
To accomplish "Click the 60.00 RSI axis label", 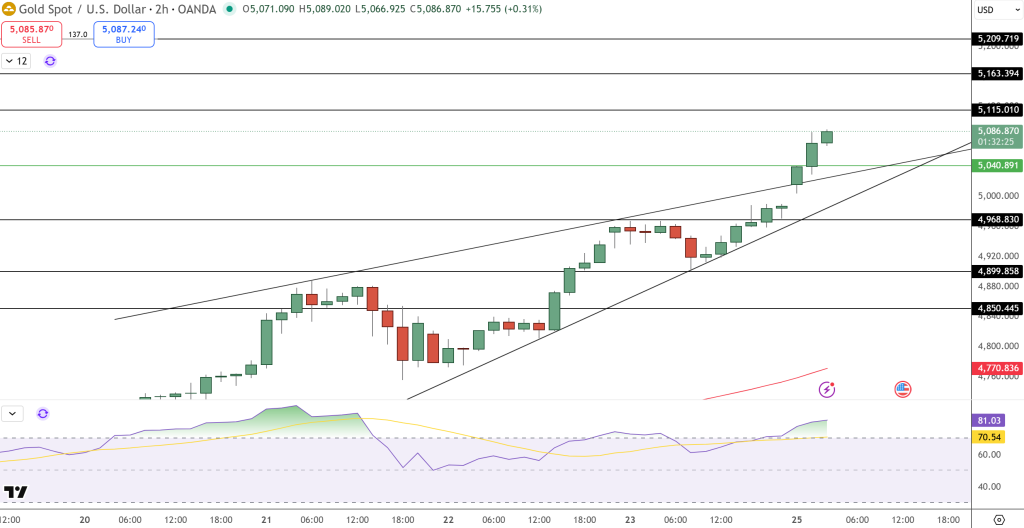I will coord(990,455).
